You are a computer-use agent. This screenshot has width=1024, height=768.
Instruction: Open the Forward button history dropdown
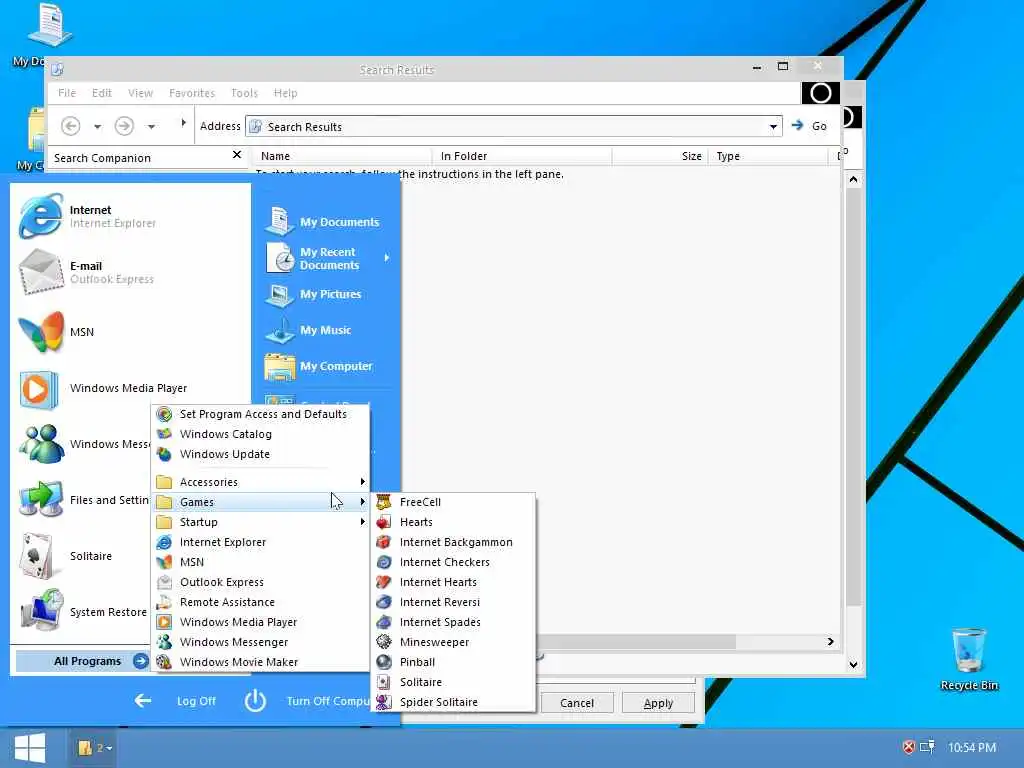tap(151, 127)
